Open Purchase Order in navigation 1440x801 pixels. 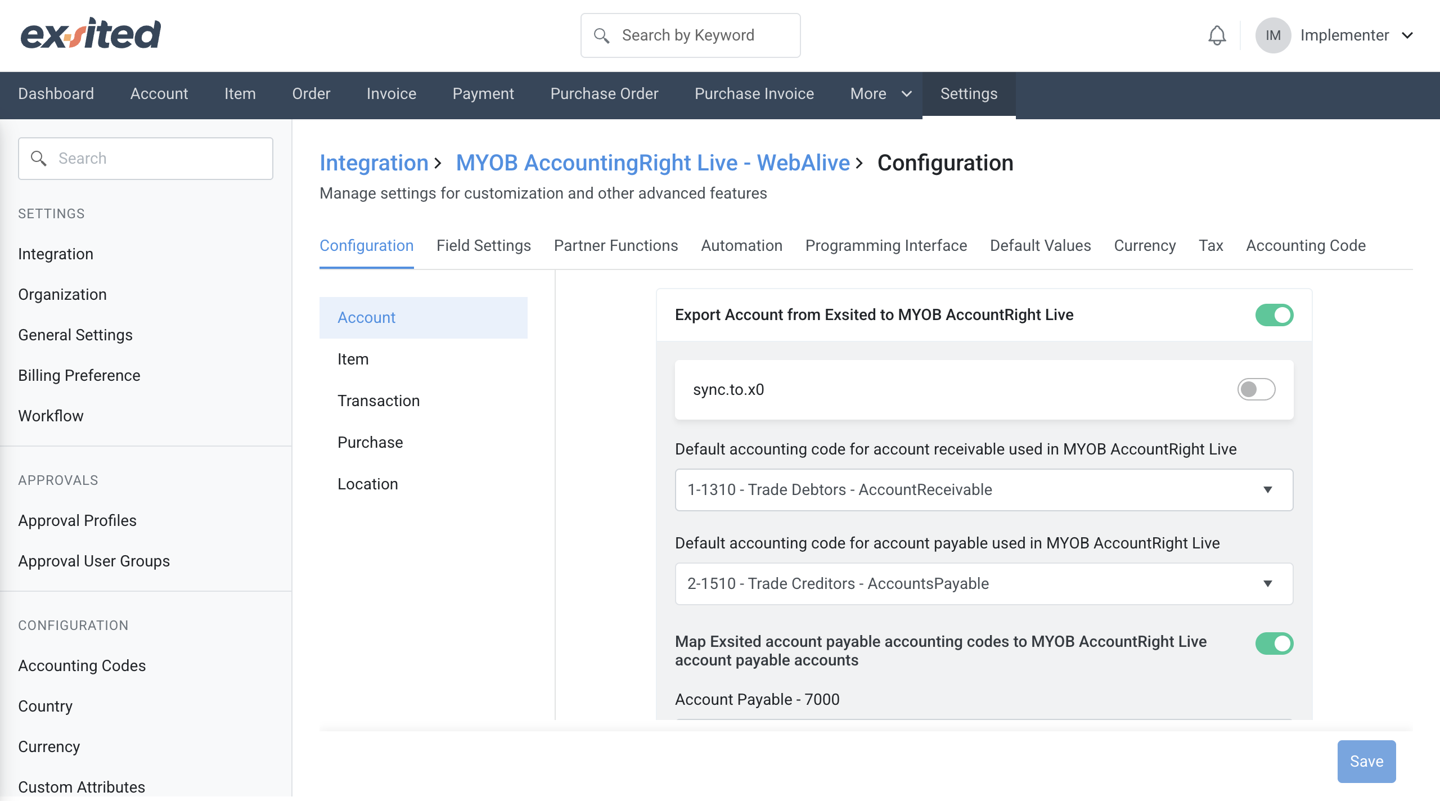point(604,94)
